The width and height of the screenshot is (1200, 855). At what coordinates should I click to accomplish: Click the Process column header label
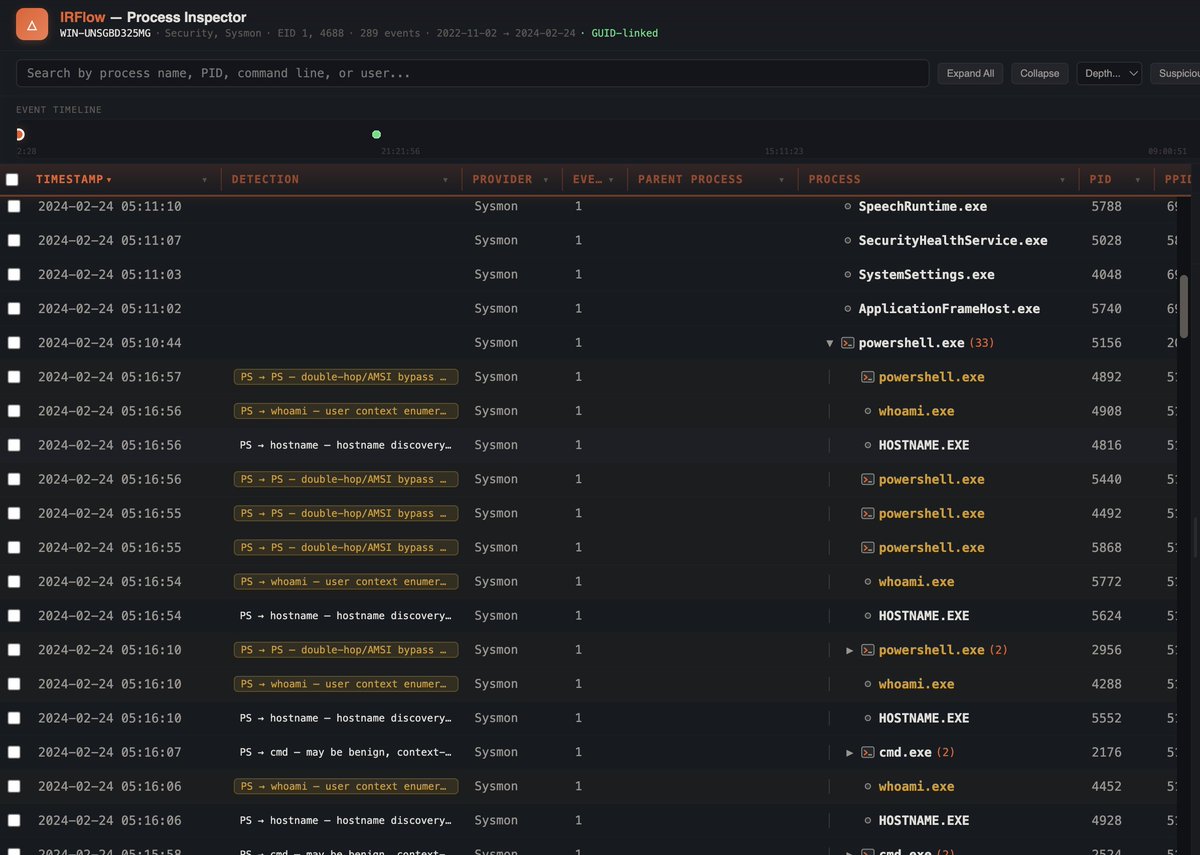click(x=834, y=179)
